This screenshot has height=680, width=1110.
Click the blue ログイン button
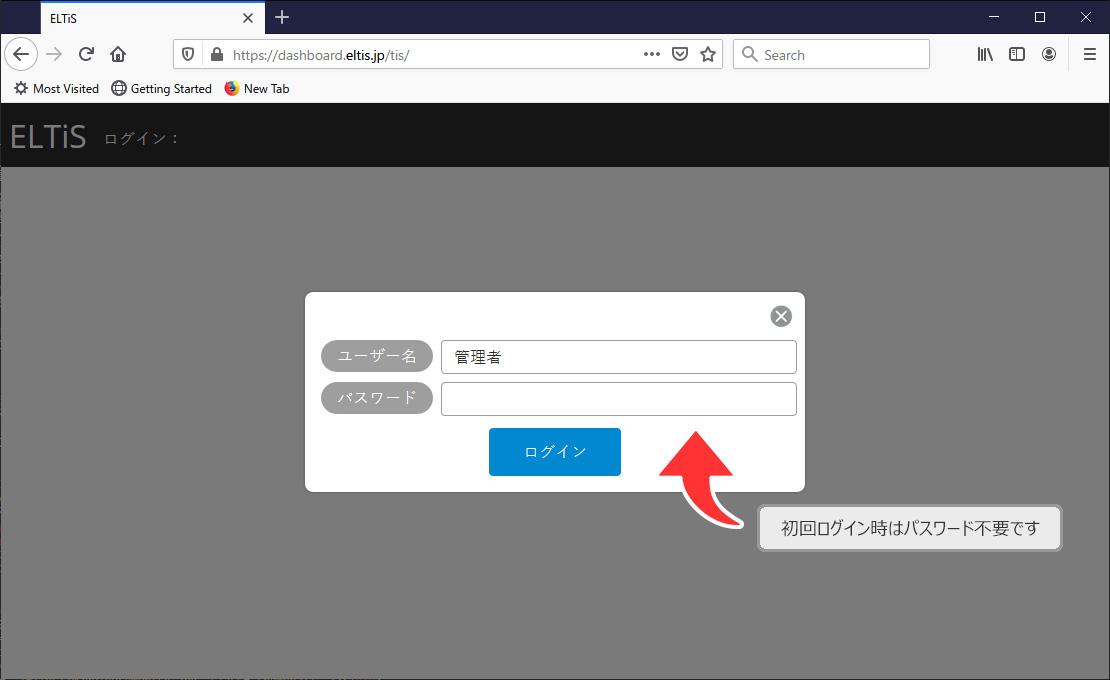coord(554,451)
